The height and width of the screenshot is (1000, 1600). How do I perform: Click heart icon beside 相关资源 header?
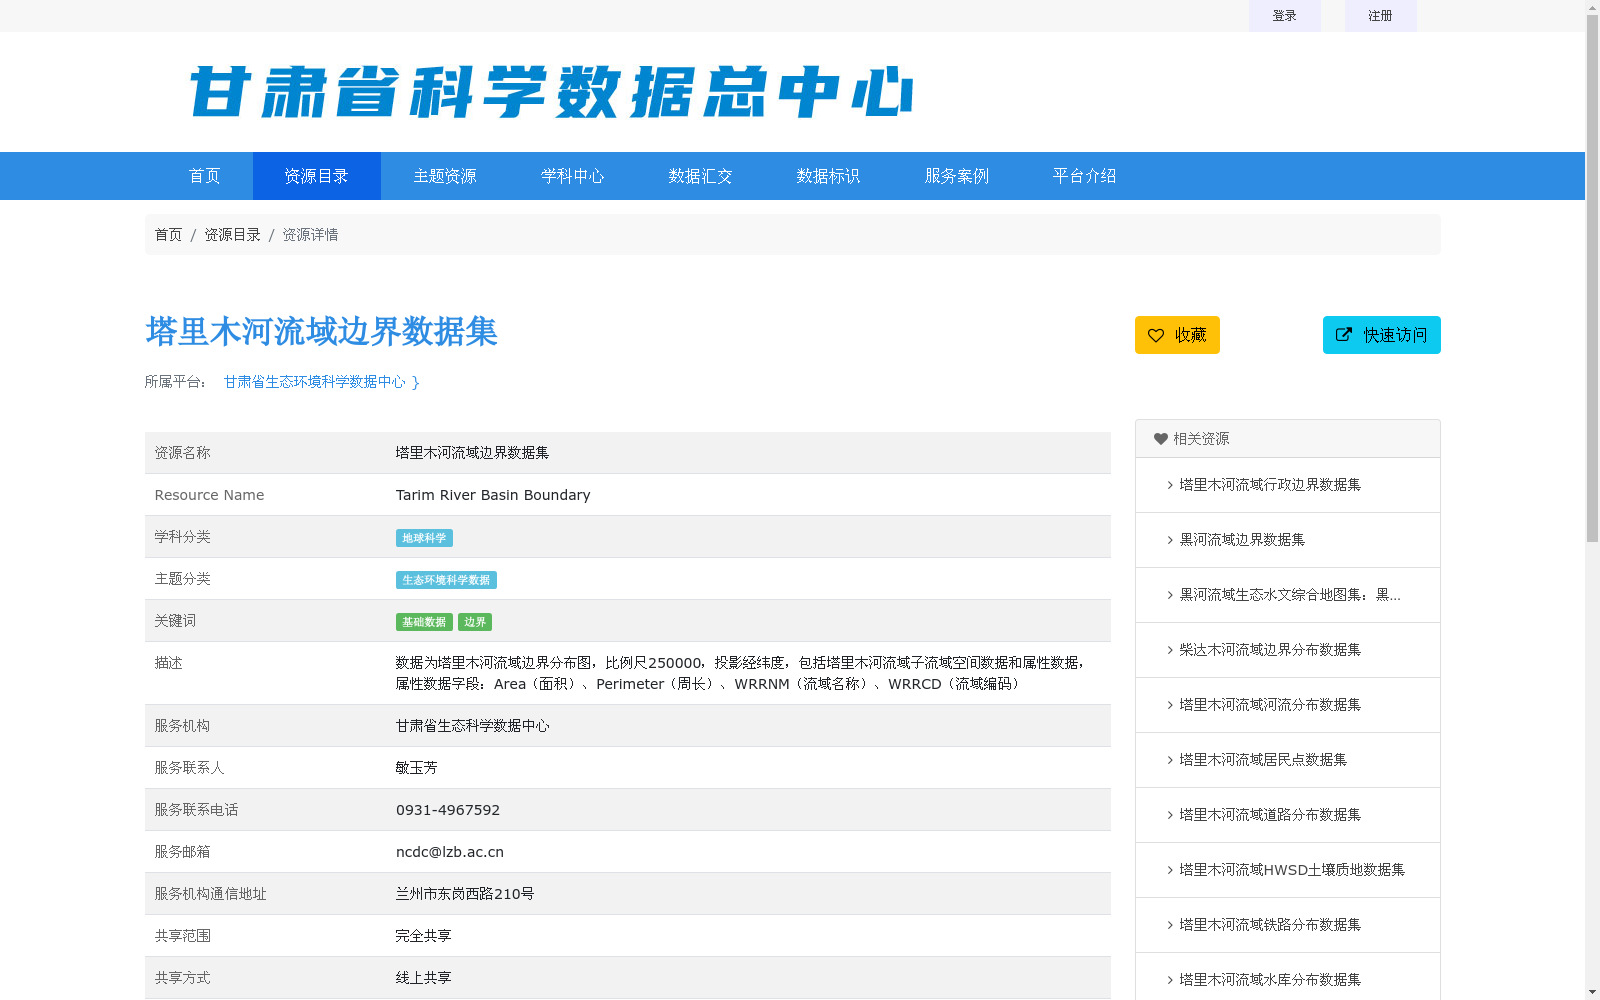tap(1161, 439)
